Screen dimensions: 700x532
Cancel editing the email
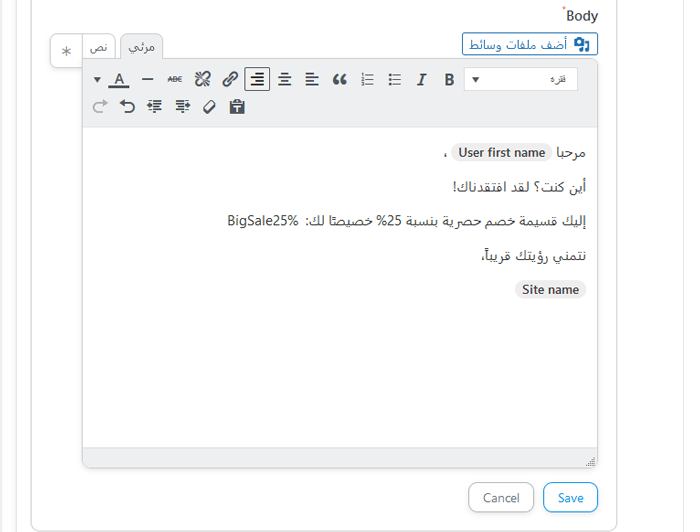[501, 498]
